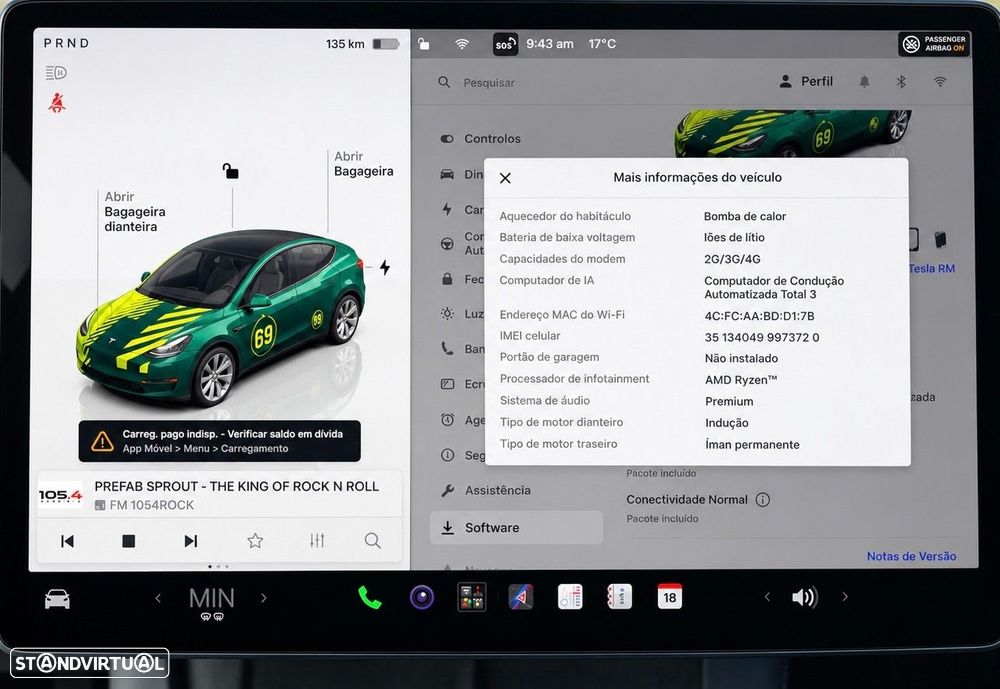The image size is (1000, 689).
Task: Tap the IMEI value 35 134049 997372 0
Action: pyautogui.click(x=761, y=337)
